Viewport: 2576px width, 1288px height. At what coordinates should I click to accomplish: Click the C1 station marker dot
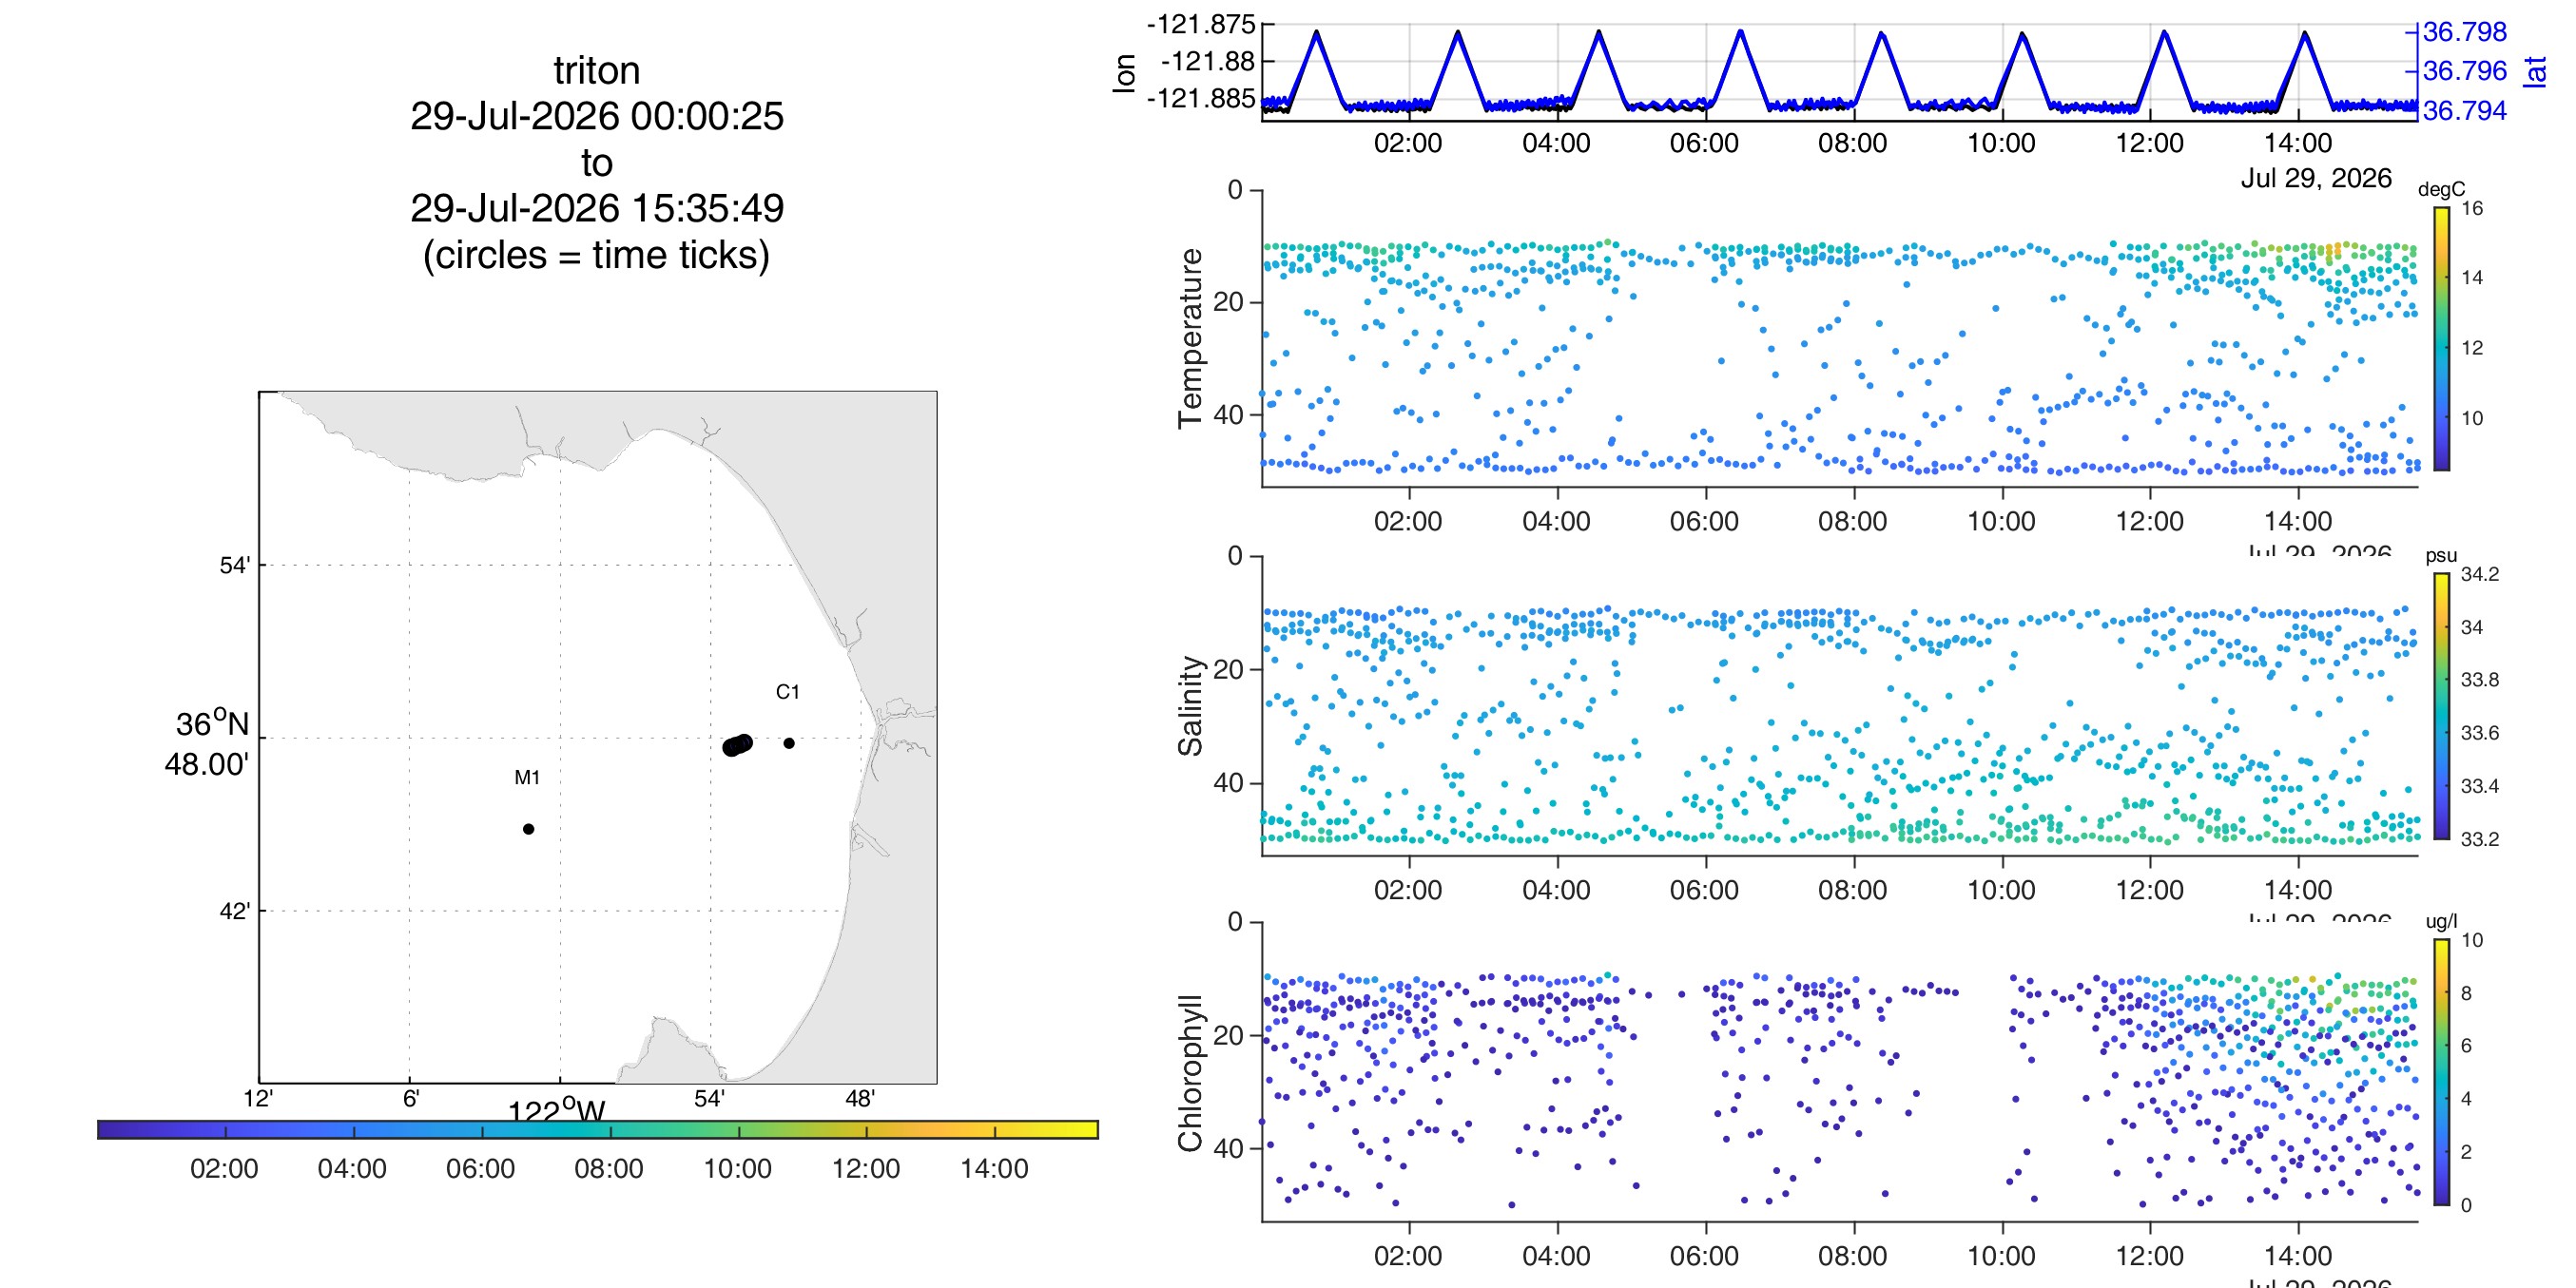pyautogui.click(x=789, y=743)
